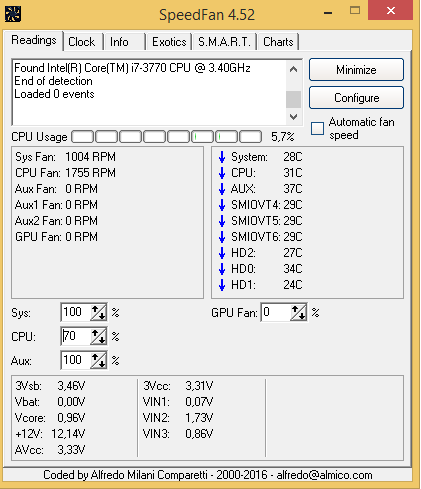Switch to the Exotics tab

[x=169, y=42]
